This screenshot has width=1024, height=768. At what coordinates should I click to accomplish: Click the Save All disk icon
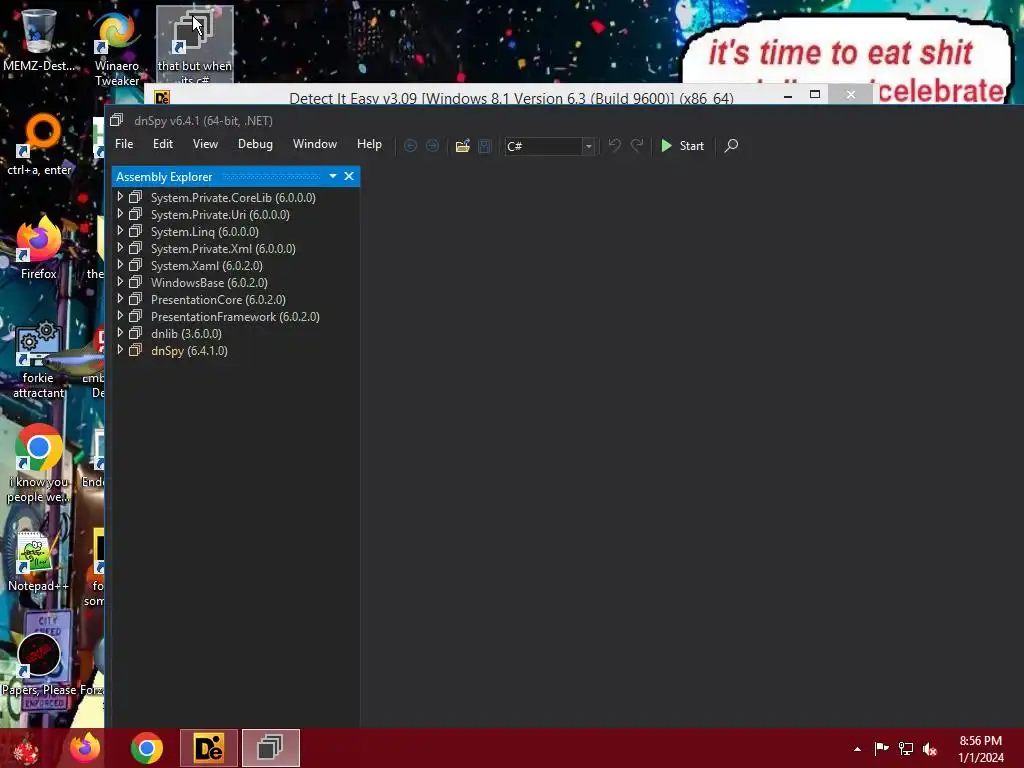tap(485, 146)
